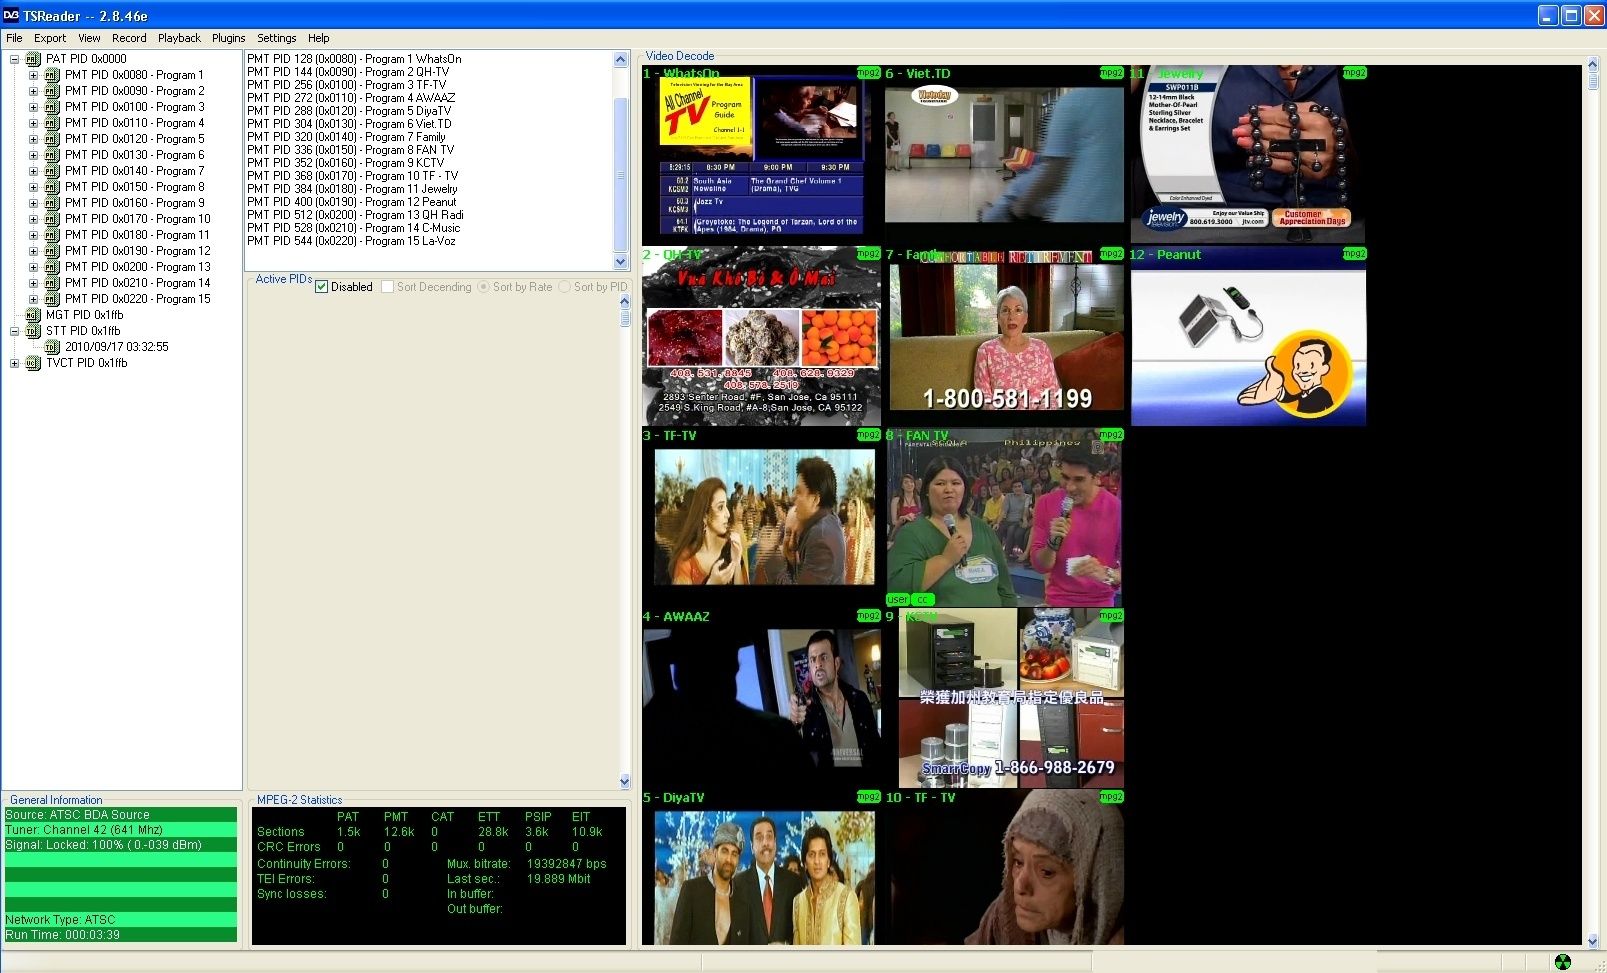This screenshot has width=1607, height=973.
Task: Expand the PMT PID 0x0220 Program 15 node
Action: point(33,299)
